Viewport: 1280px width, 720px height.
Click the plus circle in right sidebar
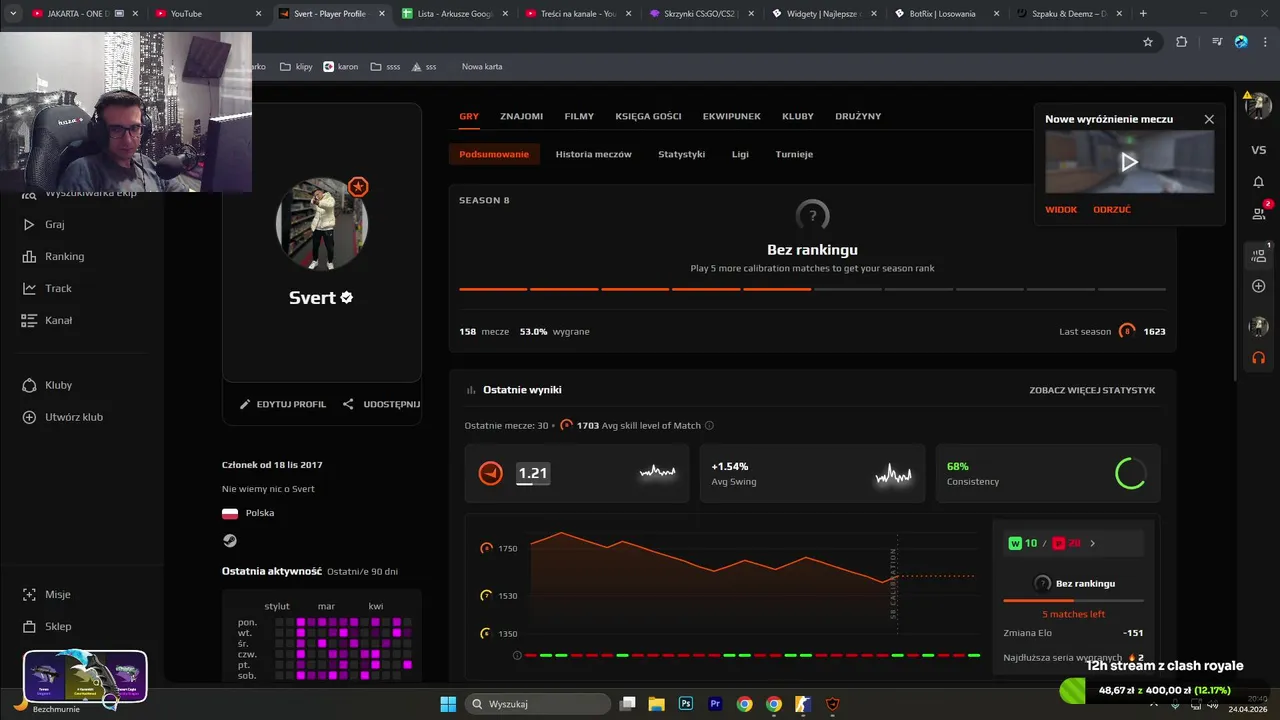point(1258,286)
